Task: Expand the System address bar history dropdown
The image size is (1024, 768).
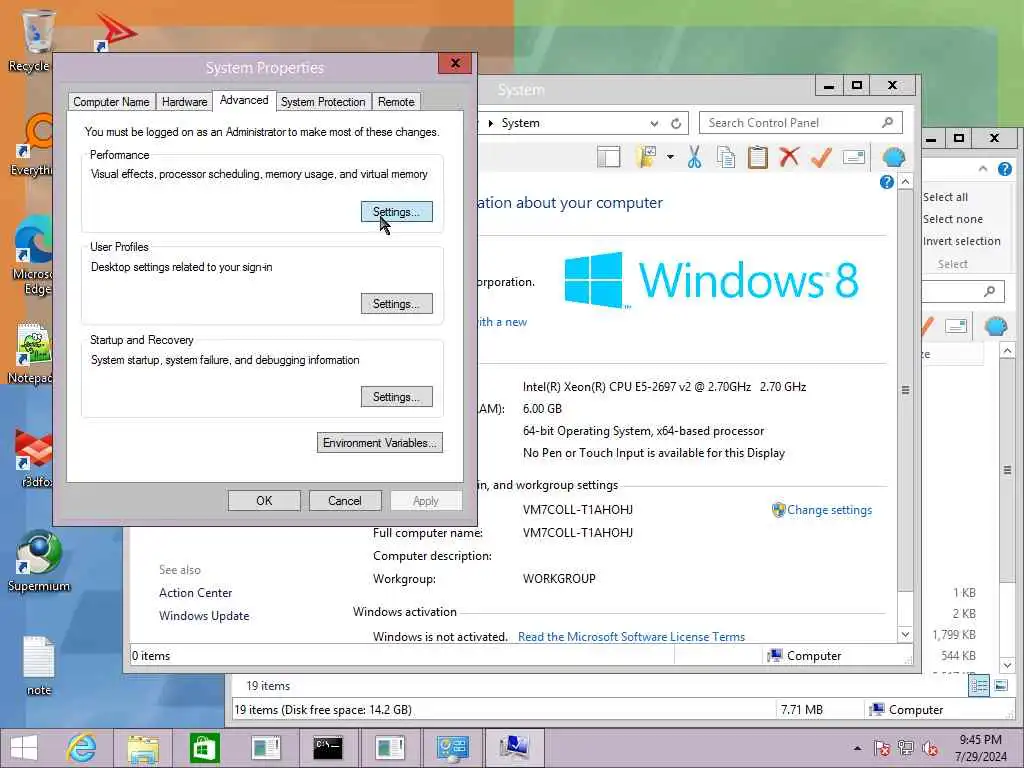Action: [x=654, y=123]
